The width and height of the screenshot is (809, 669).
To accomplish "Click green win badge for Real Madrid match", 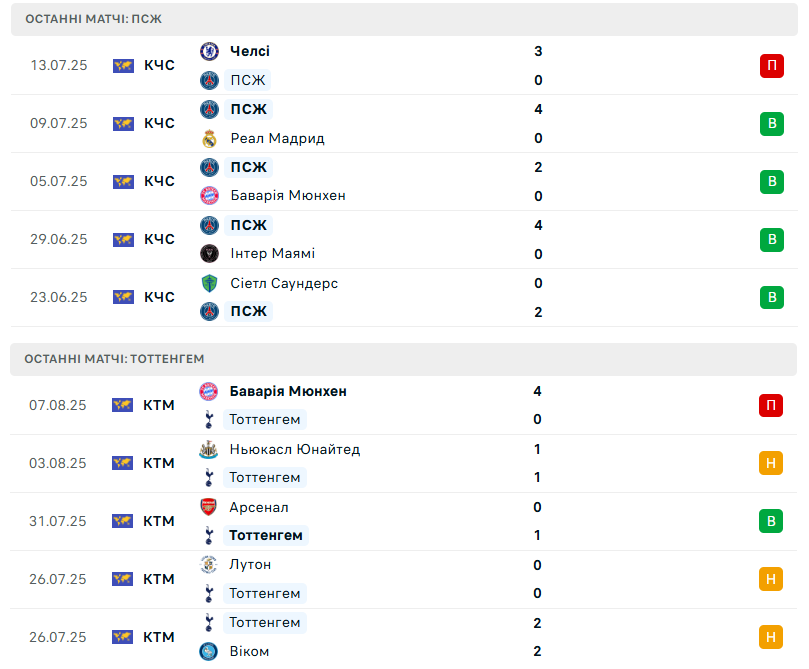I will (x=770, y=124).
